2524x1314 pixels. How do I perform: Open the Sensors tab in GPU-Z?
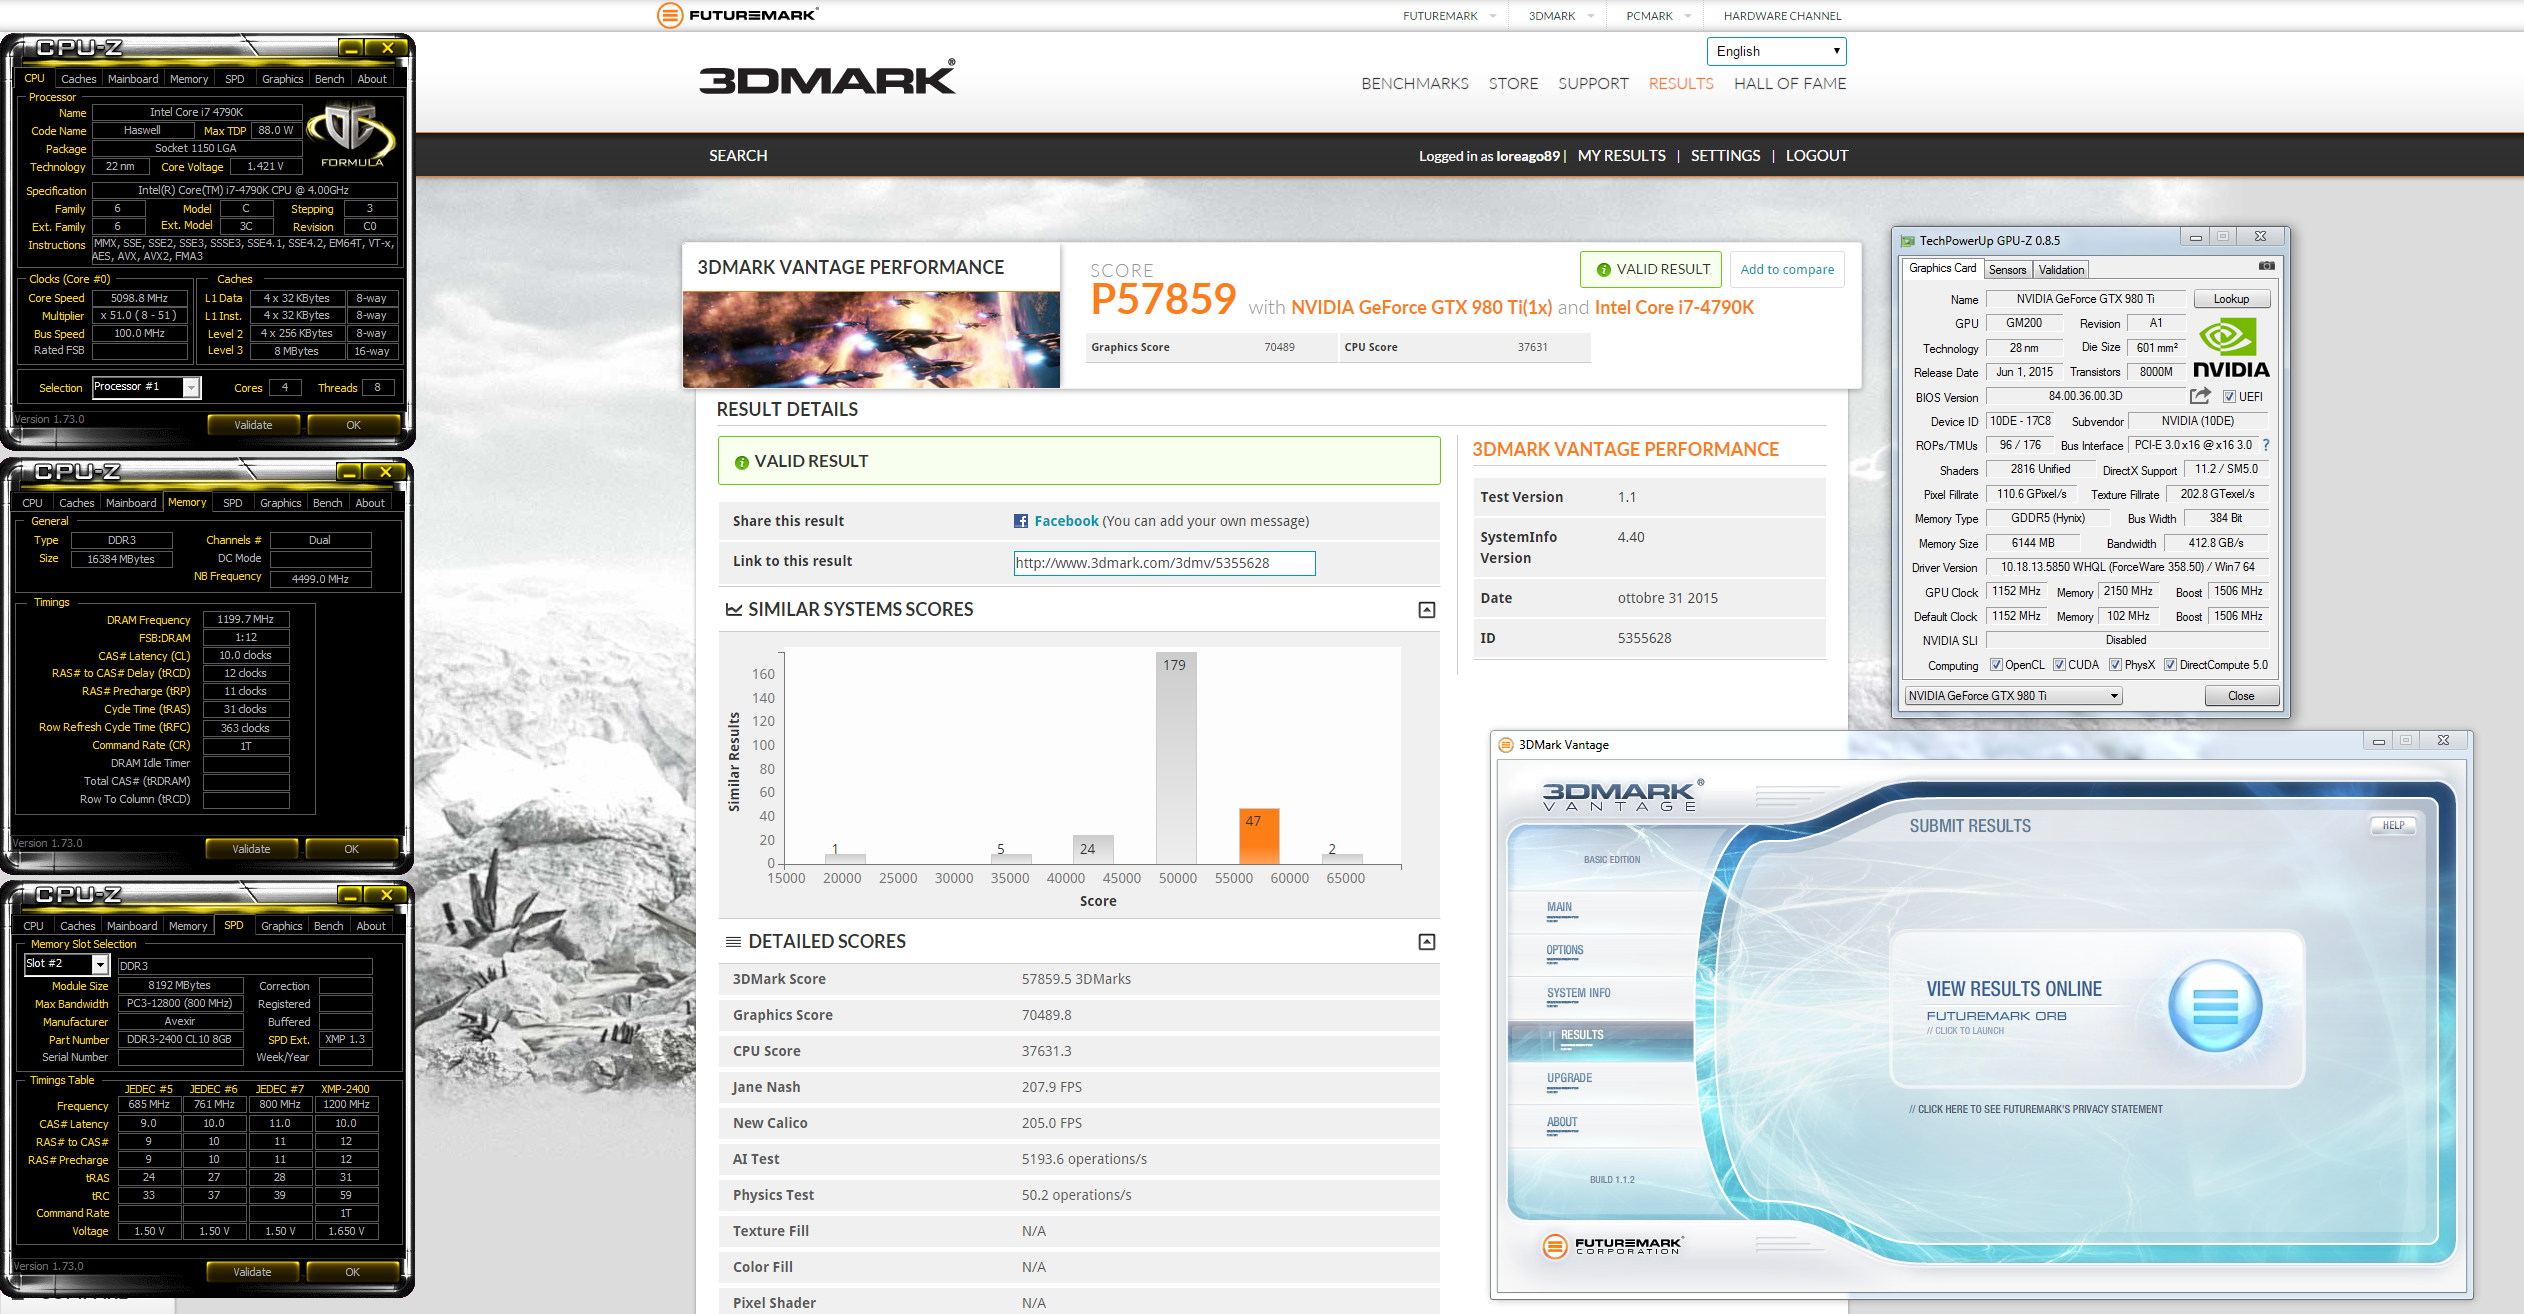[2007, 270]
